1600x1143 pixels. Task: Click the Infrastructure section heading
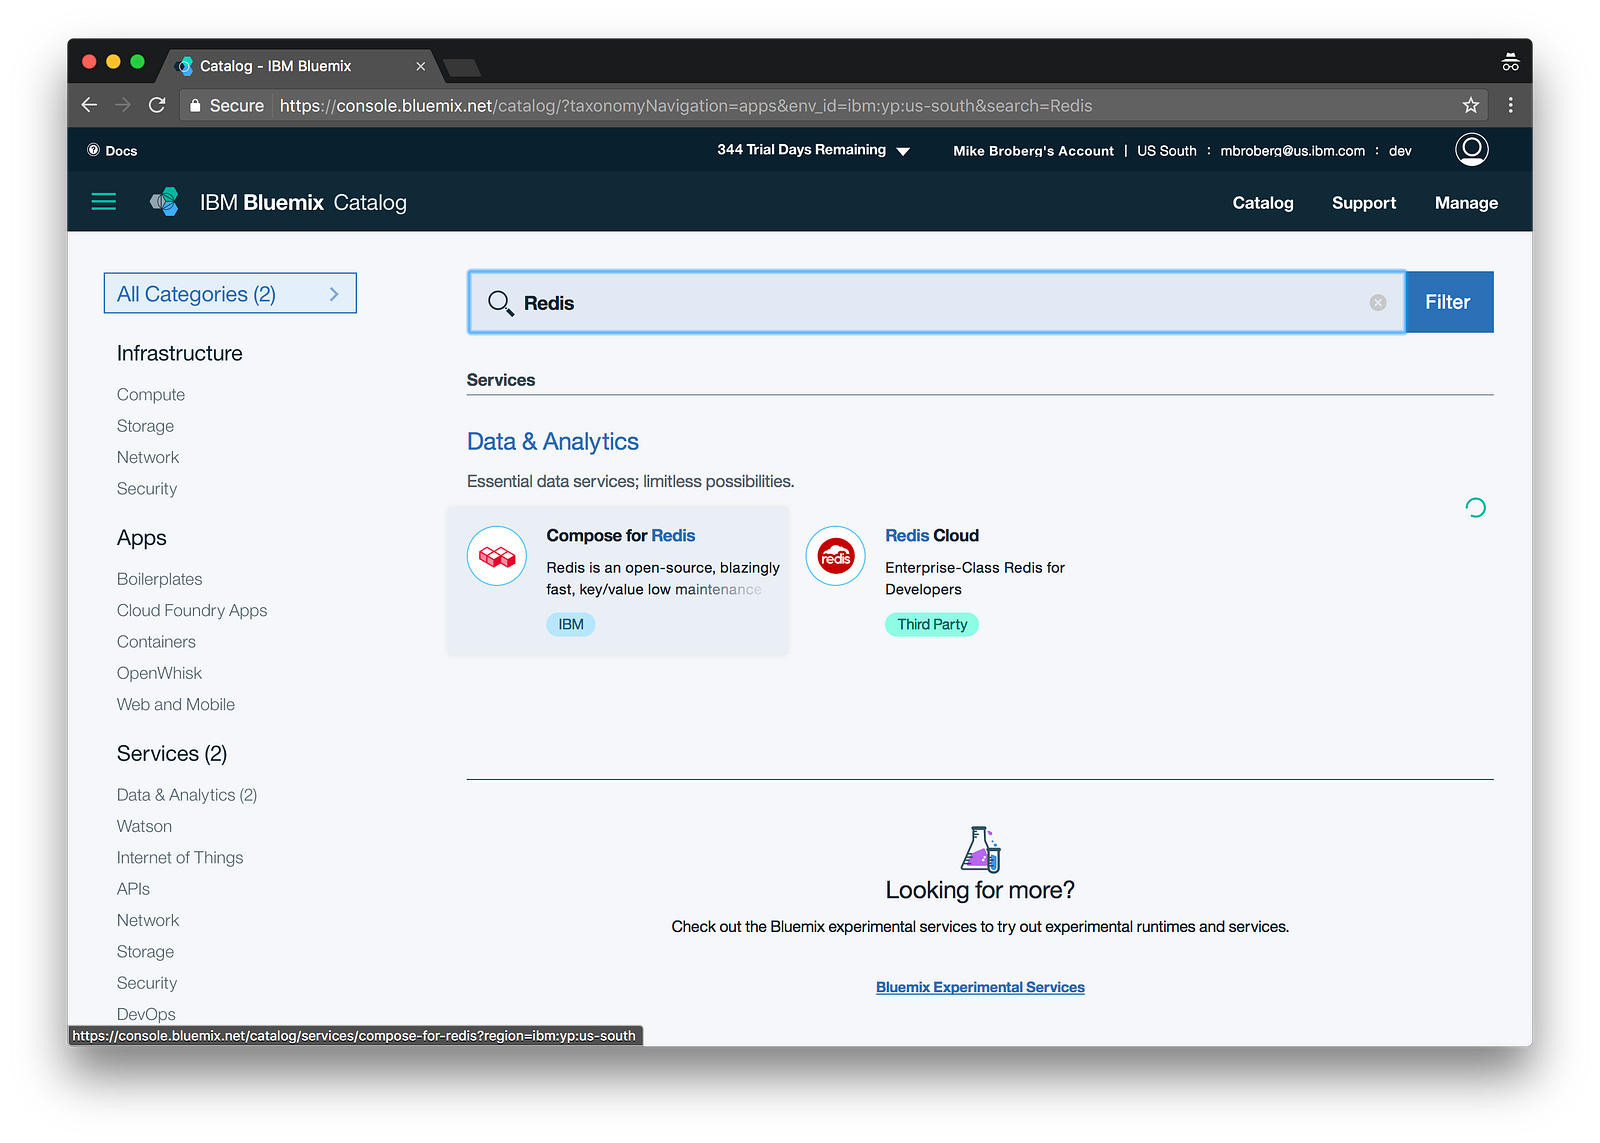pos(180,354)
